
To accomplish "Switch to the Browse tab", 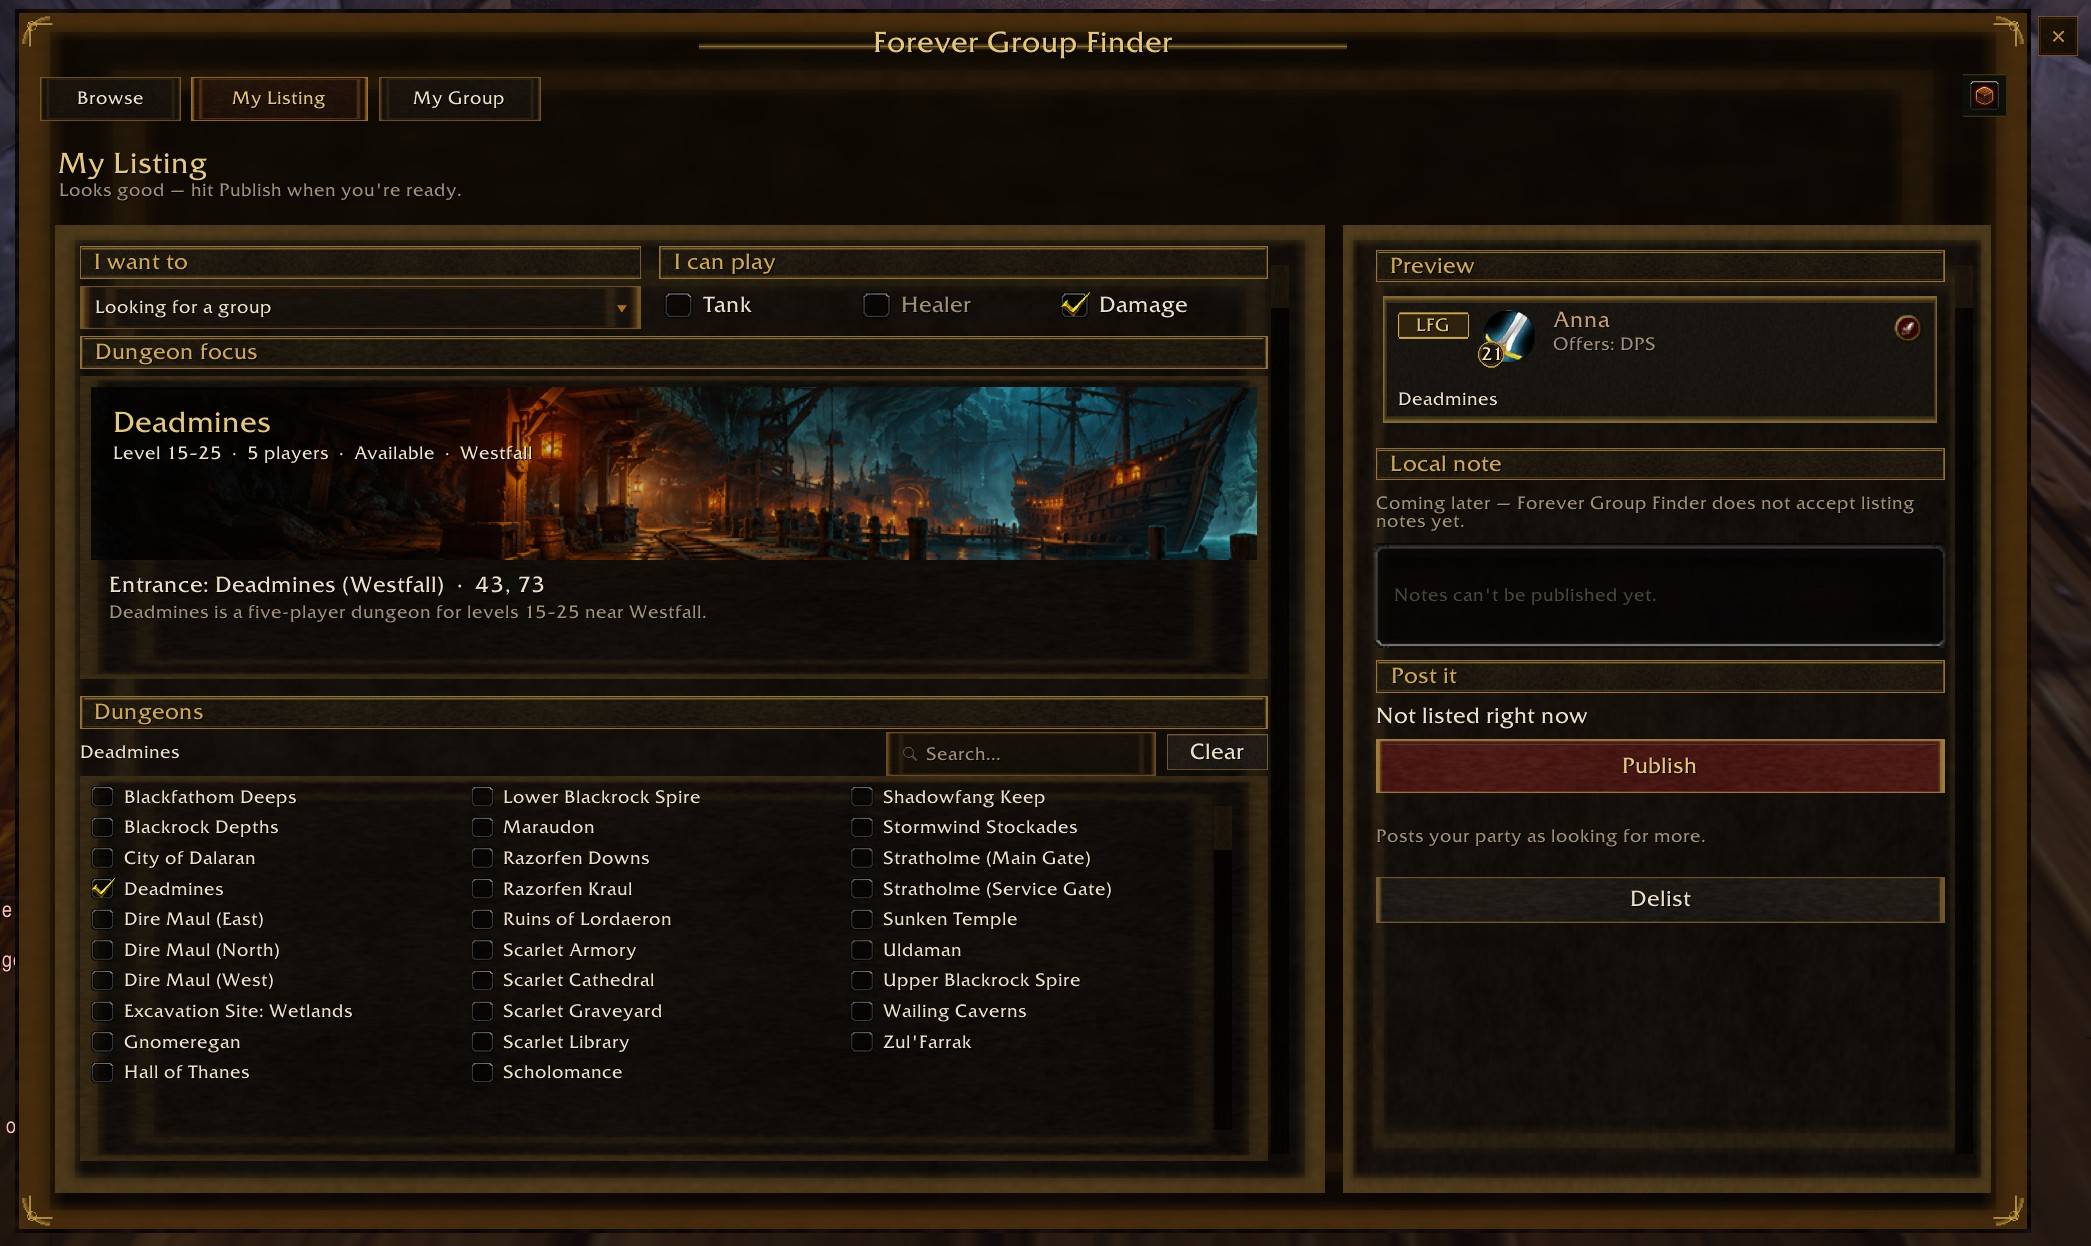I will point(110,98).
